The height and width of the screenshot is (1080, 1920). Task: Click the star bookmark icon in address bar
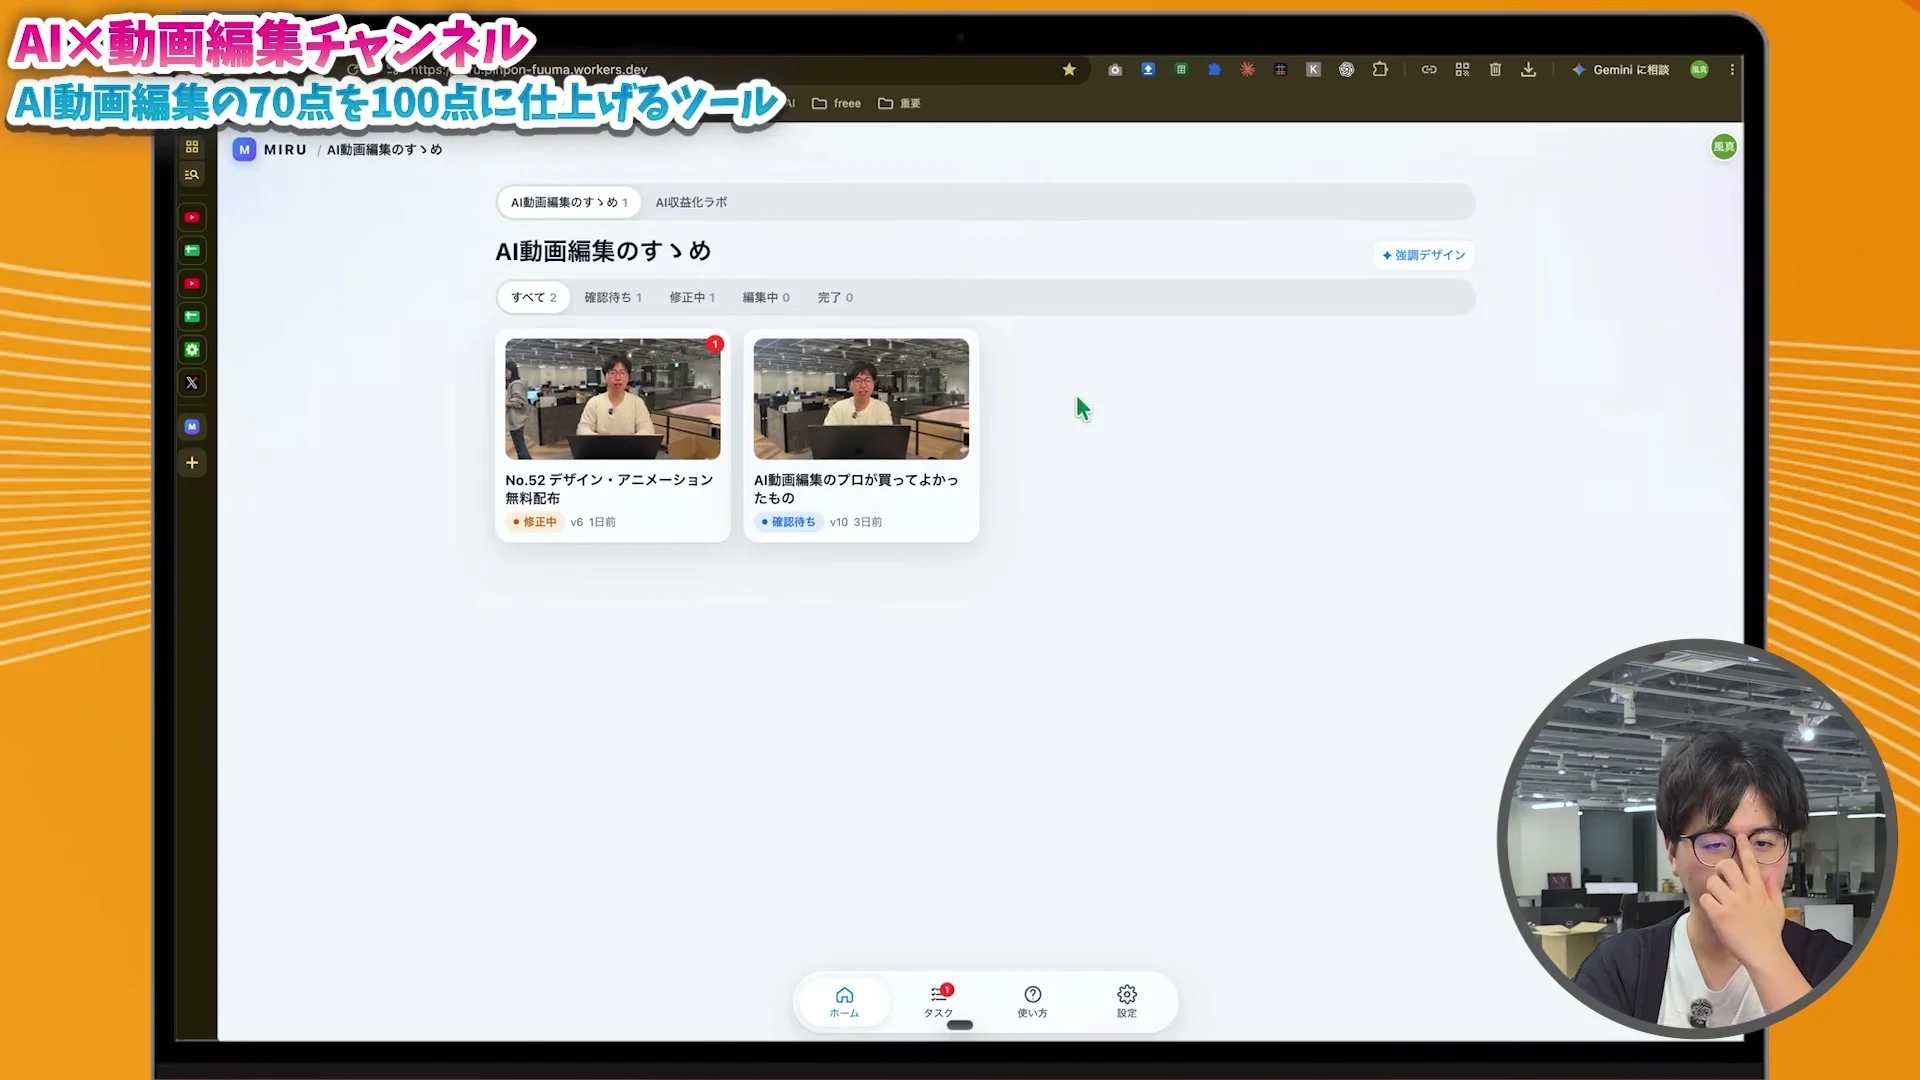coord(1069,69)
